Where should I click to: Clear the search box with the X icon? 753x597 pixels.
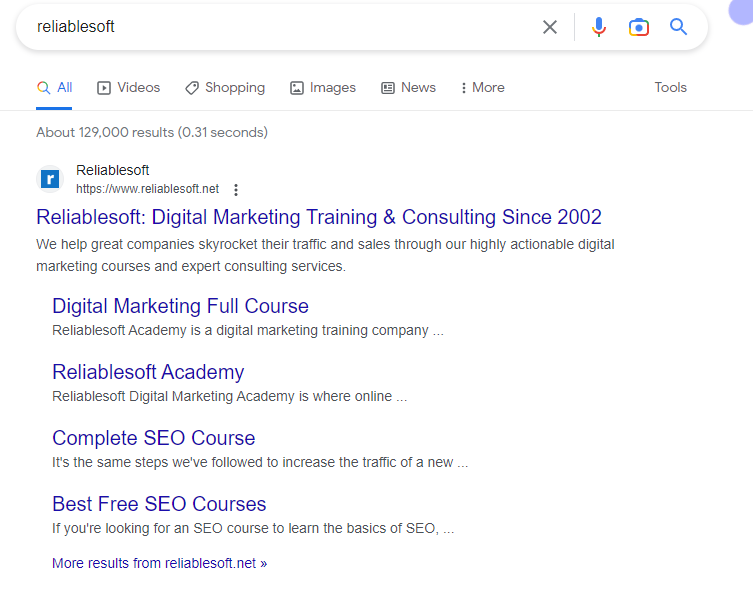[x=550, y=27]
